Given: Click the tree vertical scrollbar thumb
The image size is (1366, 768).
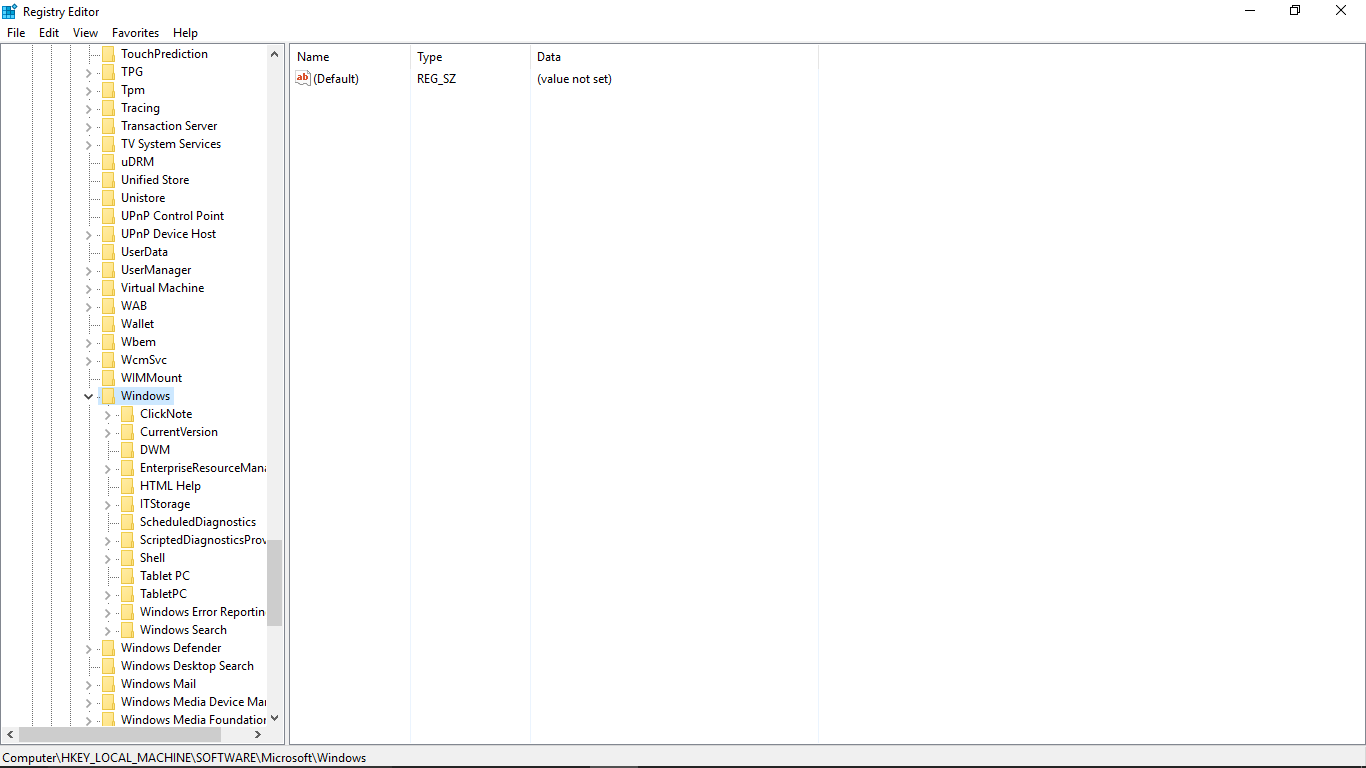Looking at the screenshot, I should click(x=275, y=583).
